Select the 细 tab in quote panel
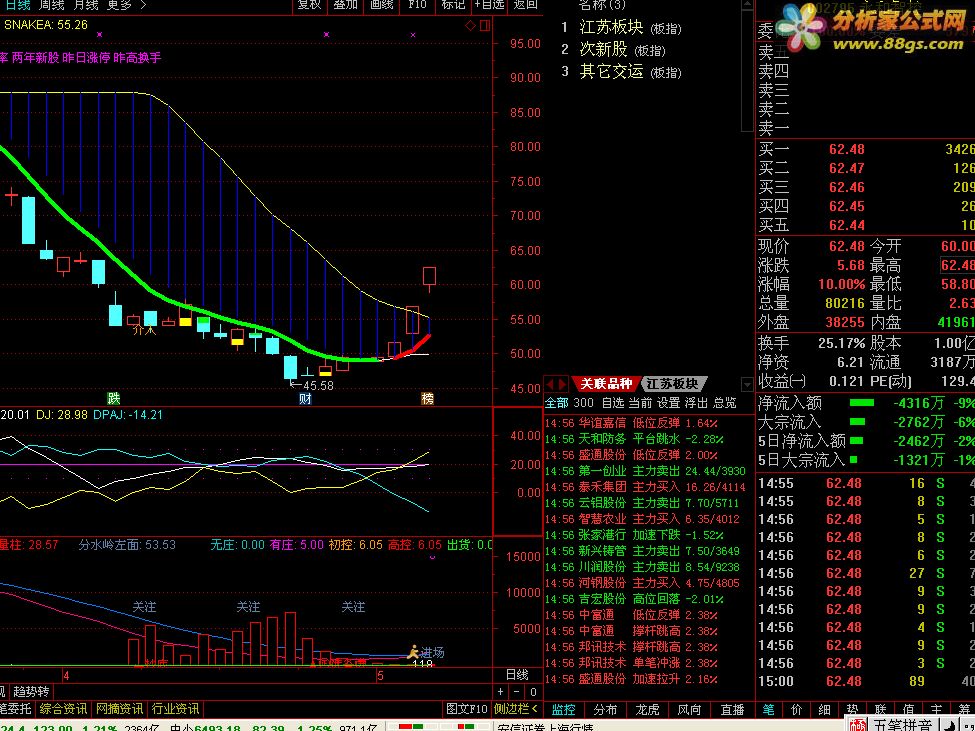This screenshot has height=731, width=975. point(825,709)
